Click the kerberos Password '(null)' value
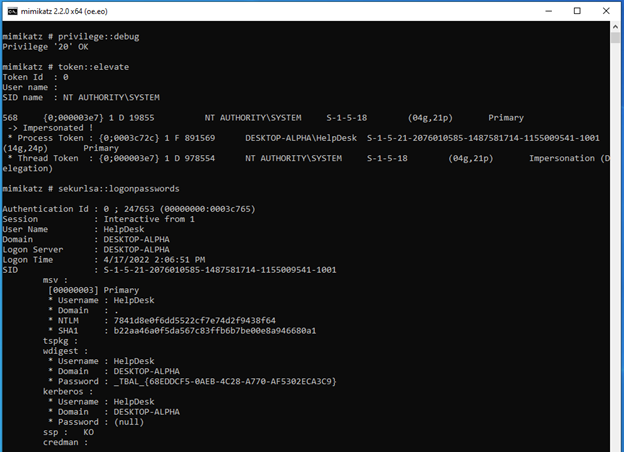Viewport: 624px width, 452px height. (129, 422)
